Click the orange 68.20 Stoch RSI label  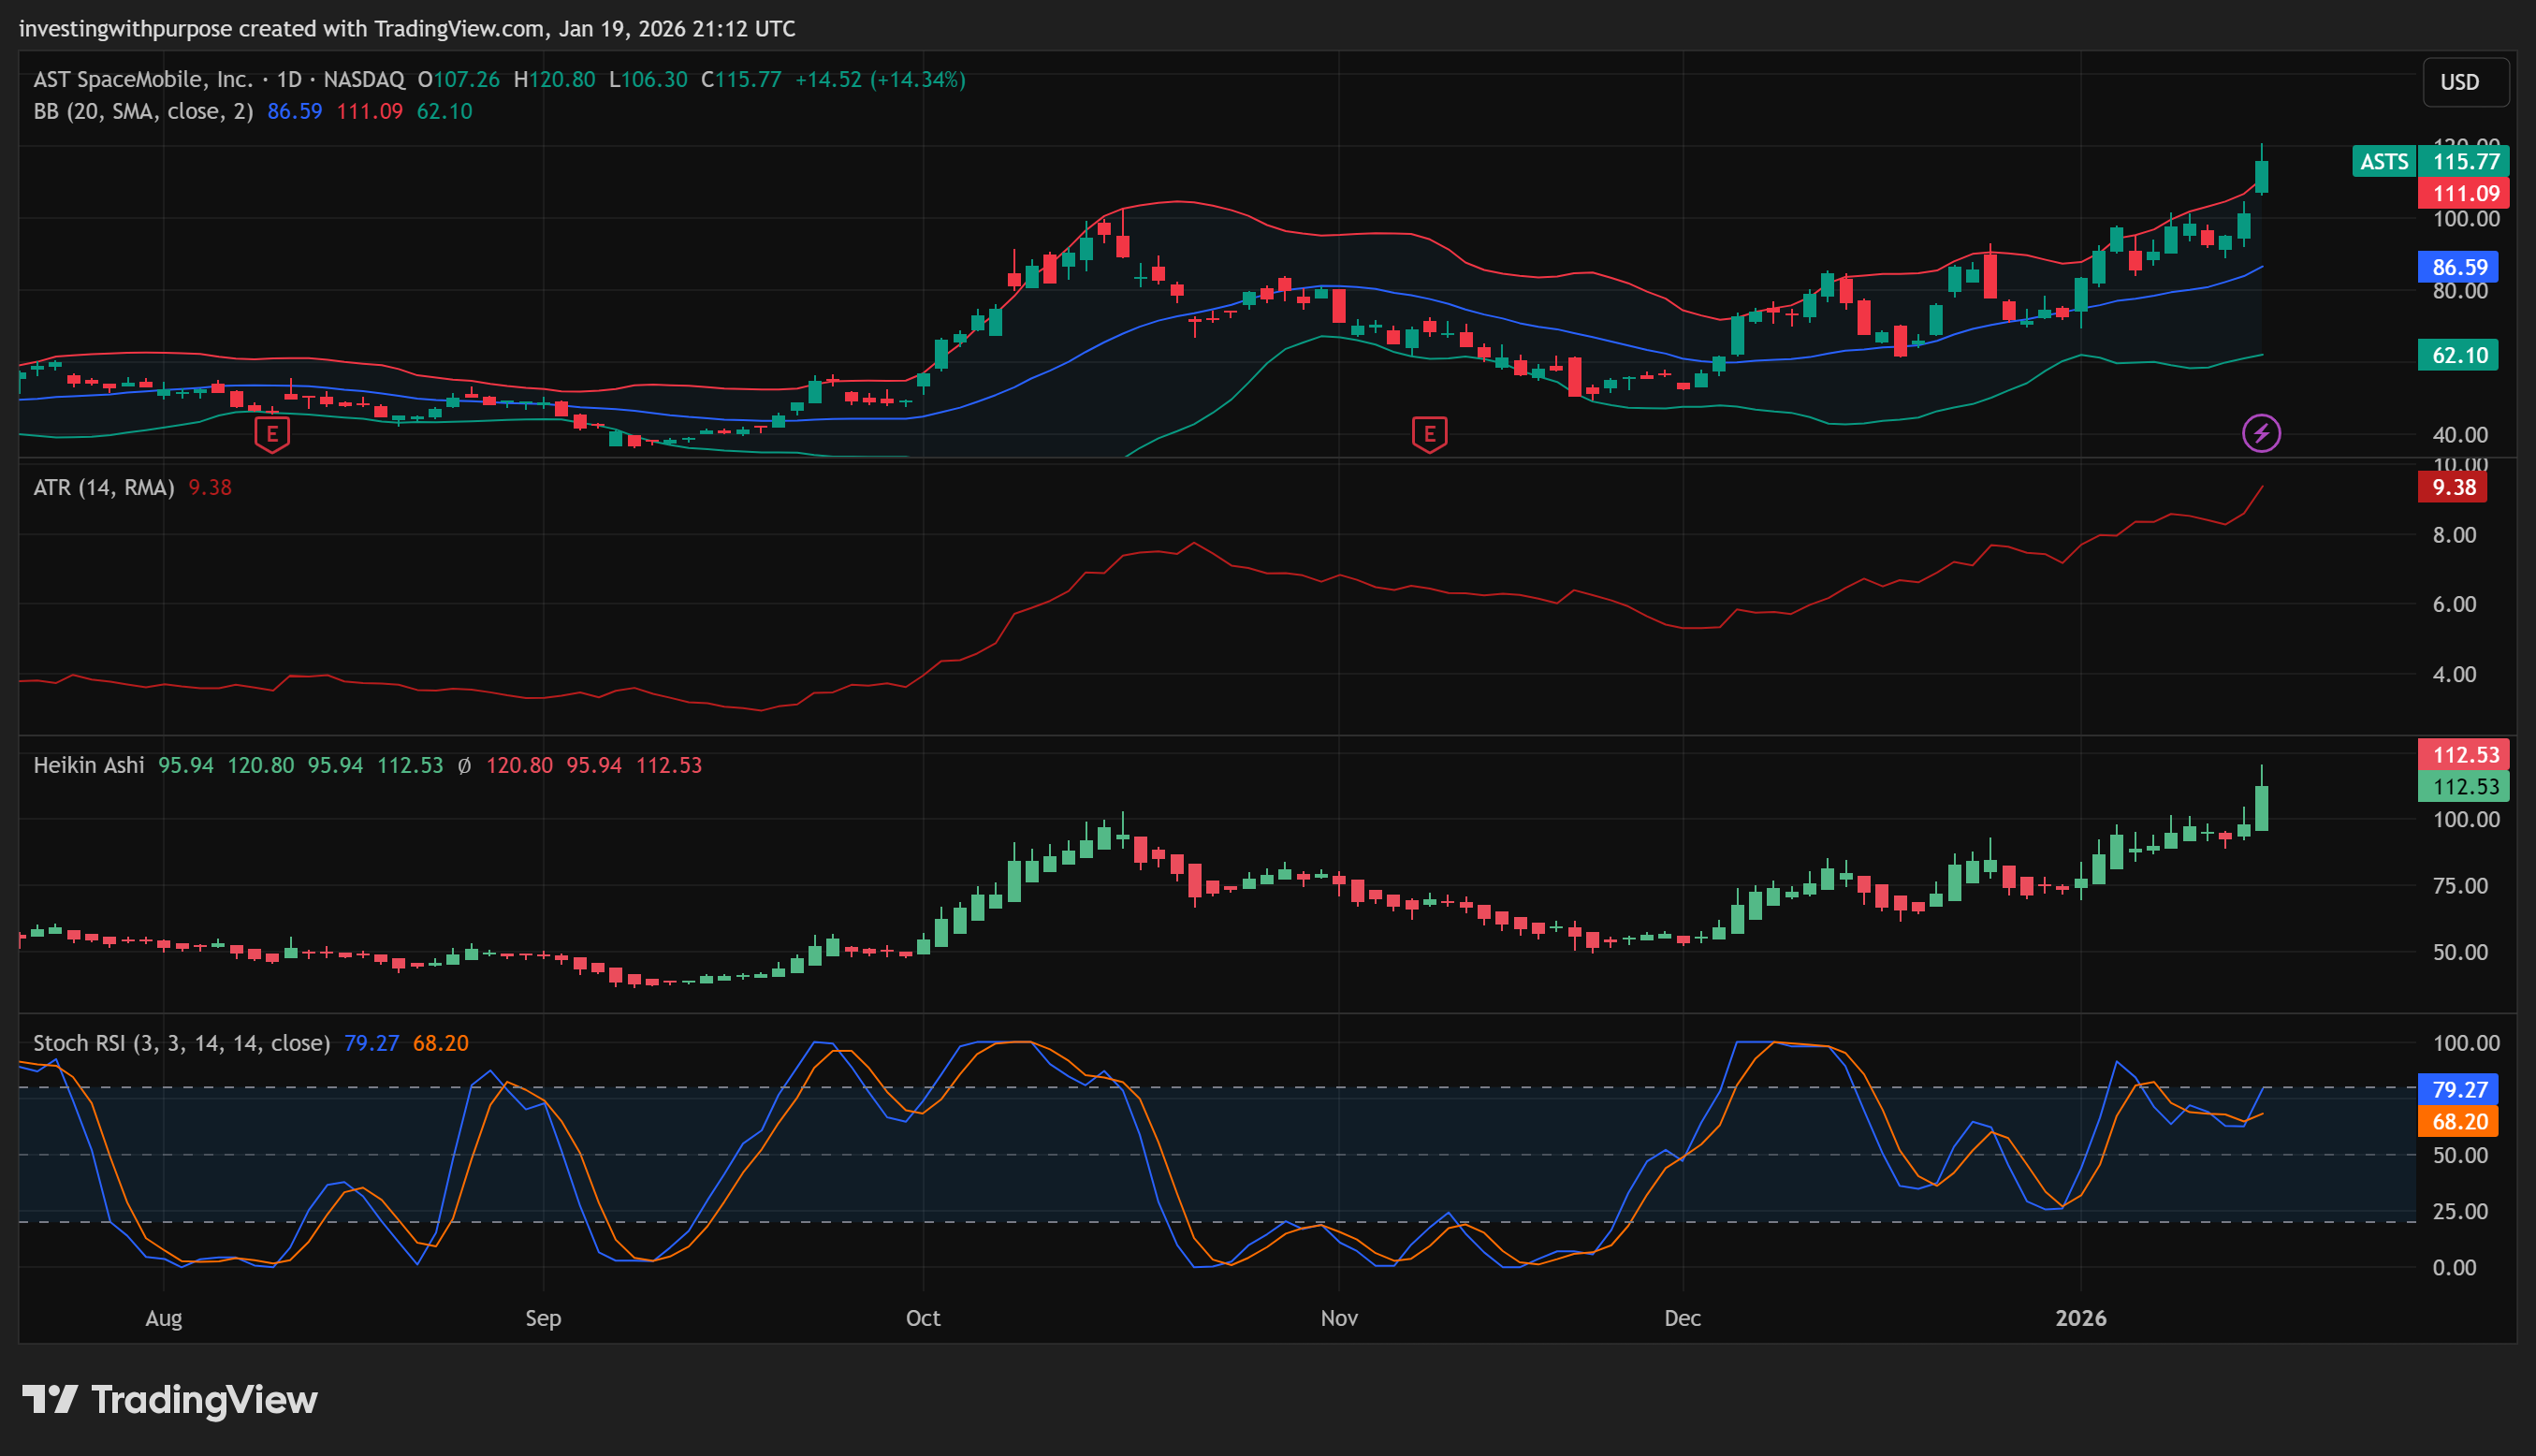[x=2458, y=1121]
